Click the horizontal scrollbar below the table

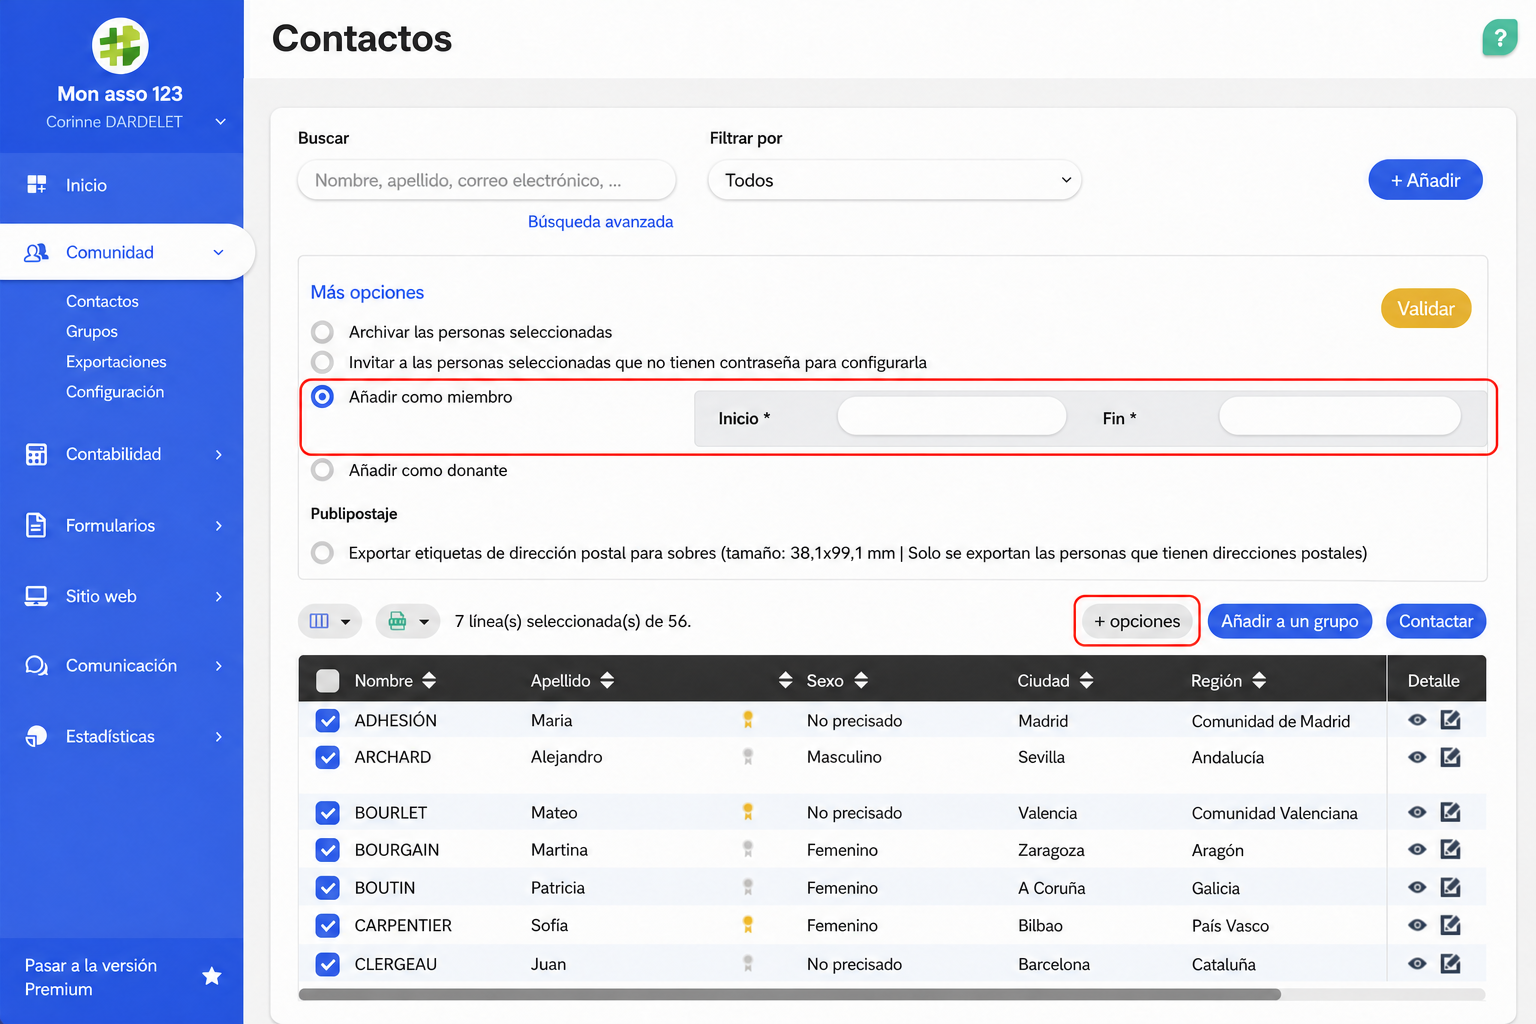[x=790, y=995]
